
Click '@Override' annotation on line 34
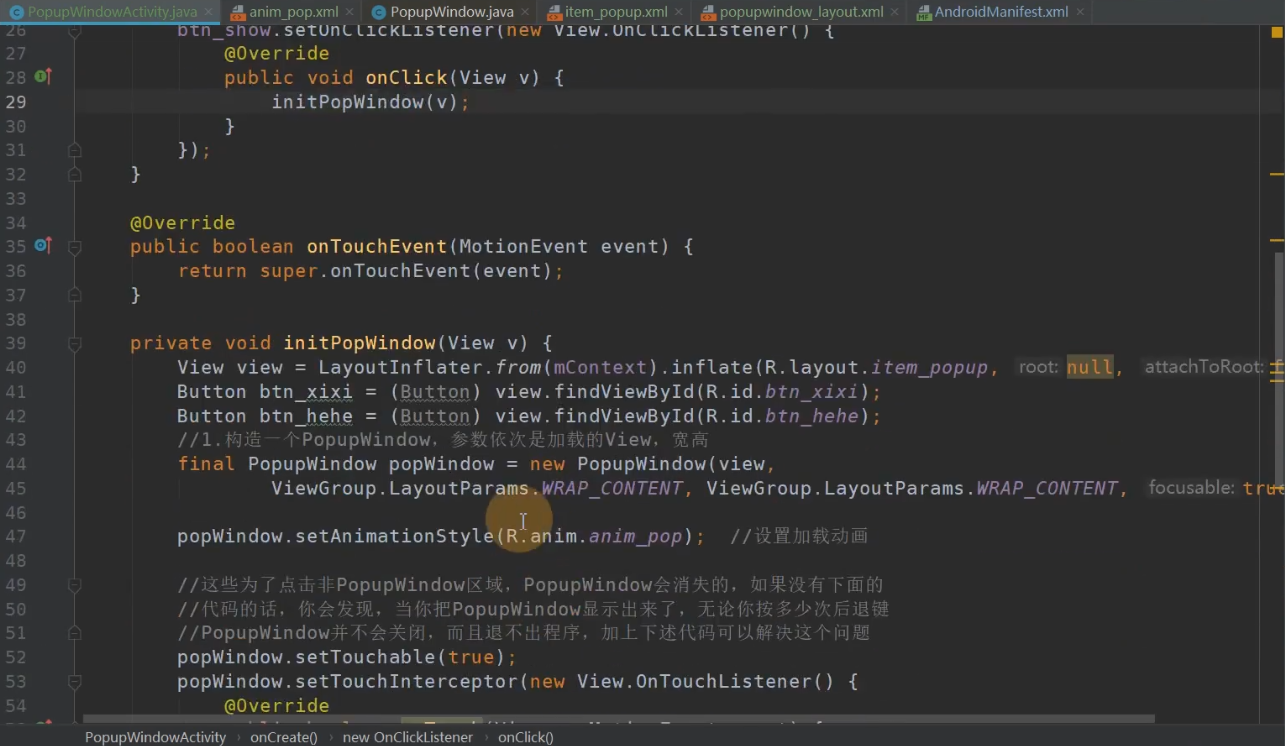(x=183, y=222)
